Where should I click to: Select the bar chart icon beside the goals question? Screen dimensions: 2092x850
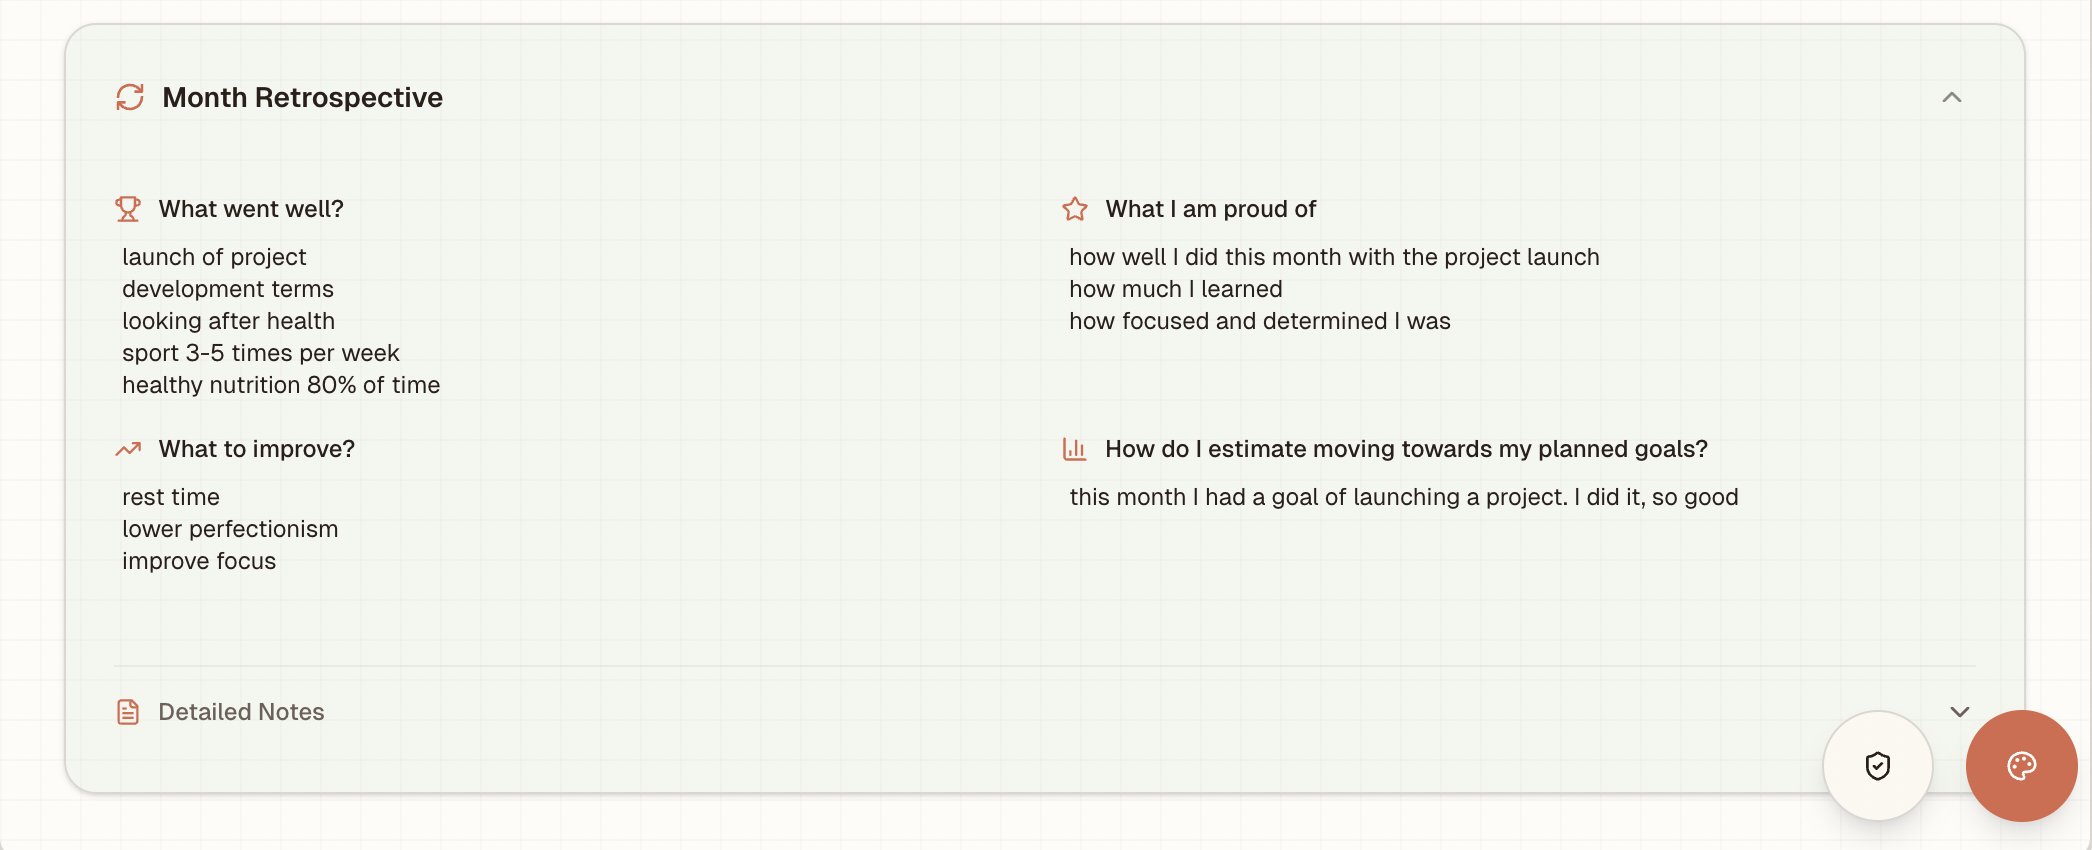coord(1073,449)
